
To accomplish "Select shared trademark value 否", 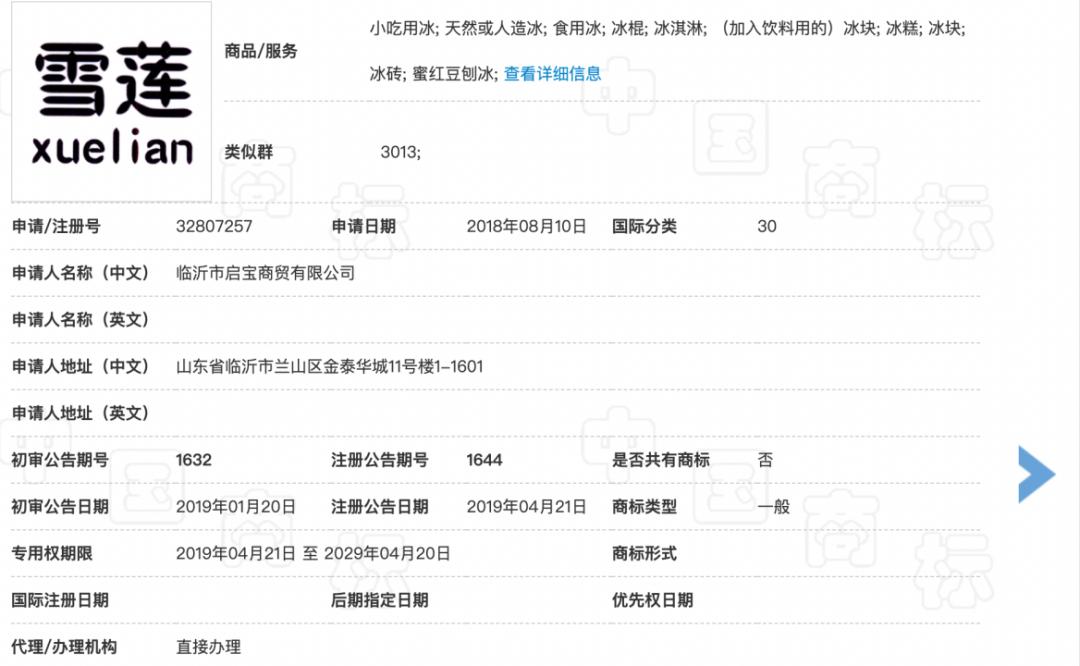I will pos(765,460).
